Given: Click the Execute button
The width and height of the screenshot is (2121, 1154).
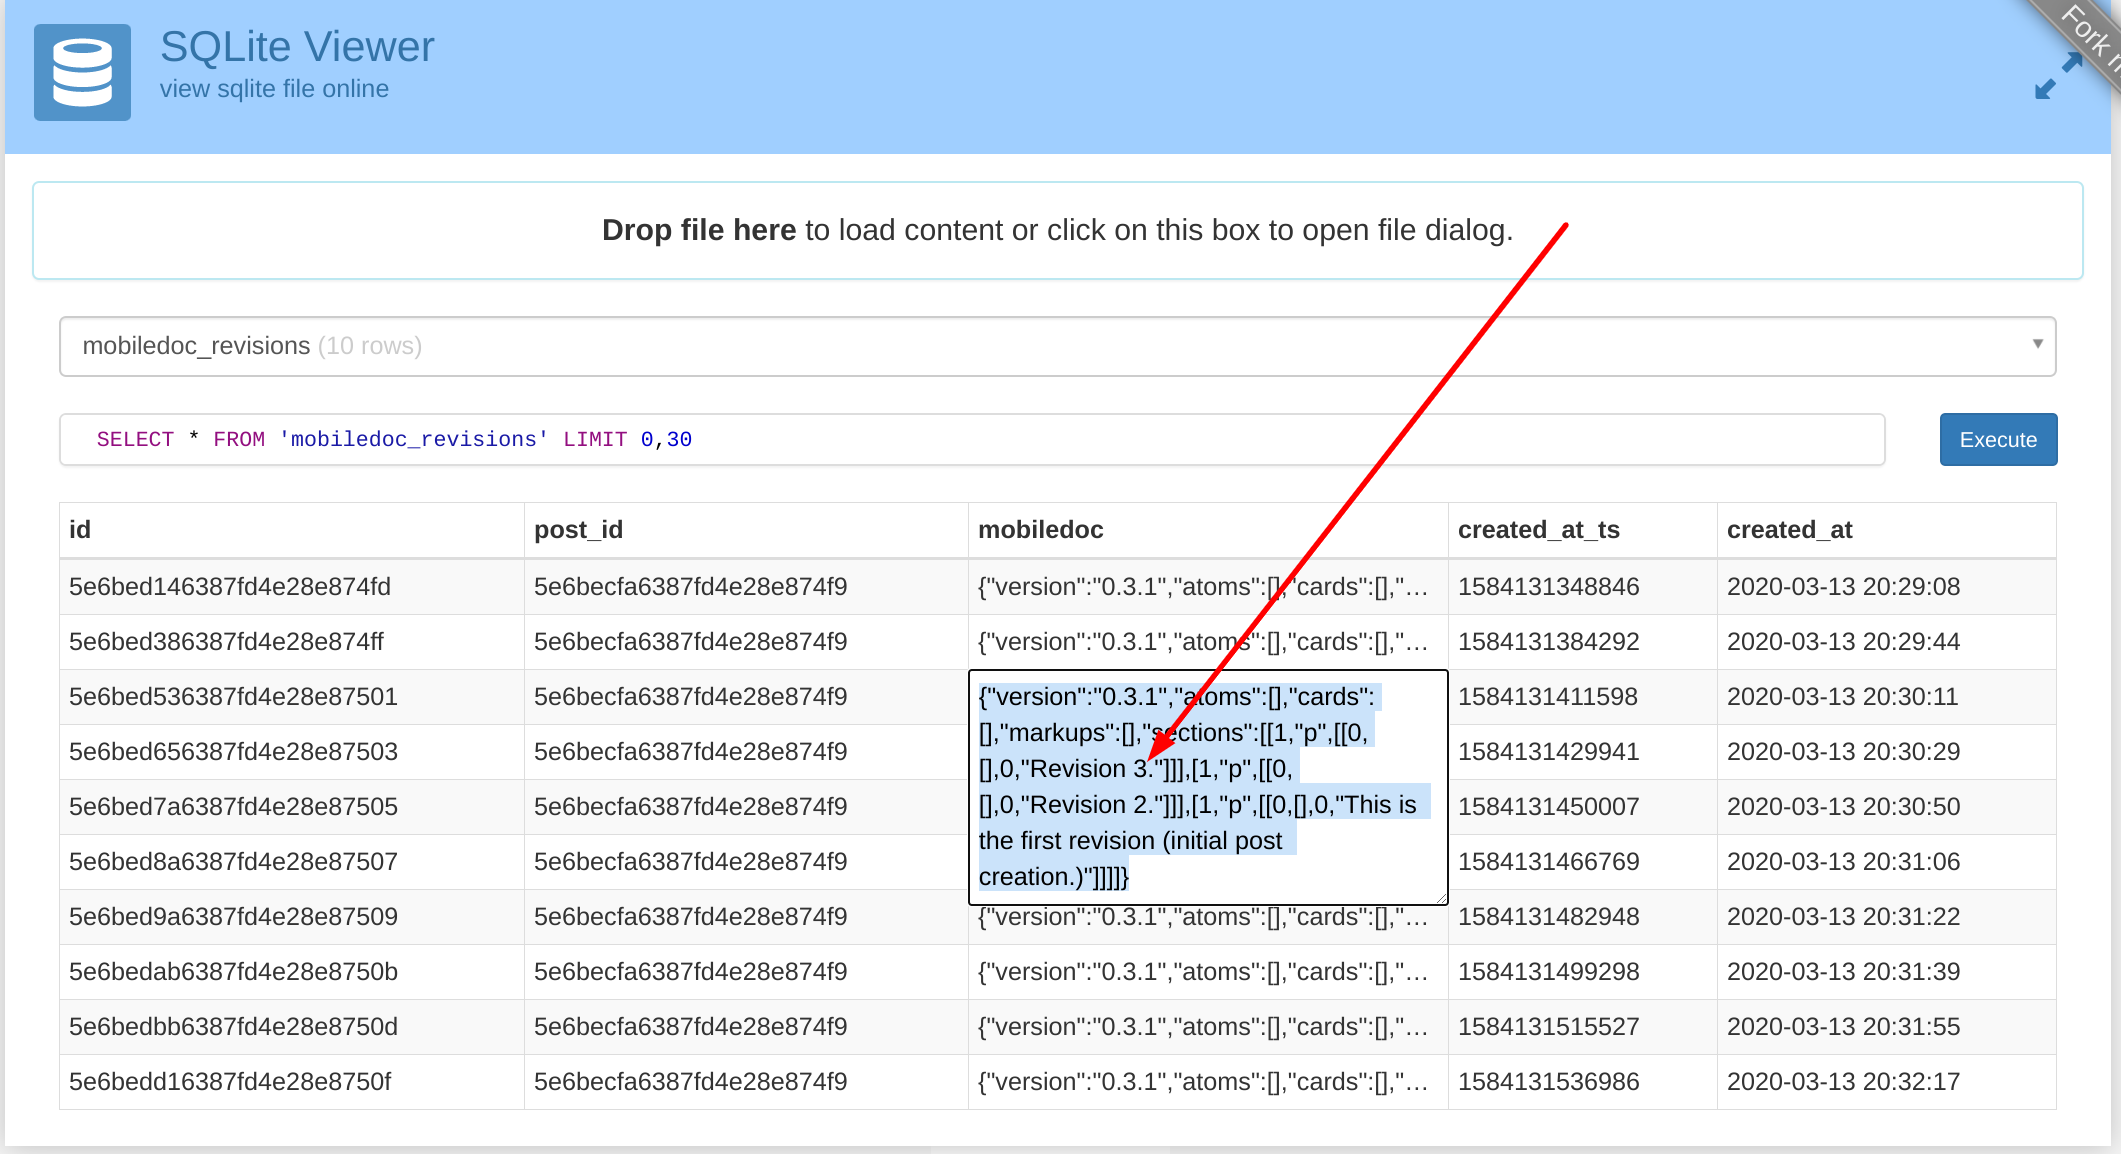Looking at the screenshot, I should click(1998, 439).
